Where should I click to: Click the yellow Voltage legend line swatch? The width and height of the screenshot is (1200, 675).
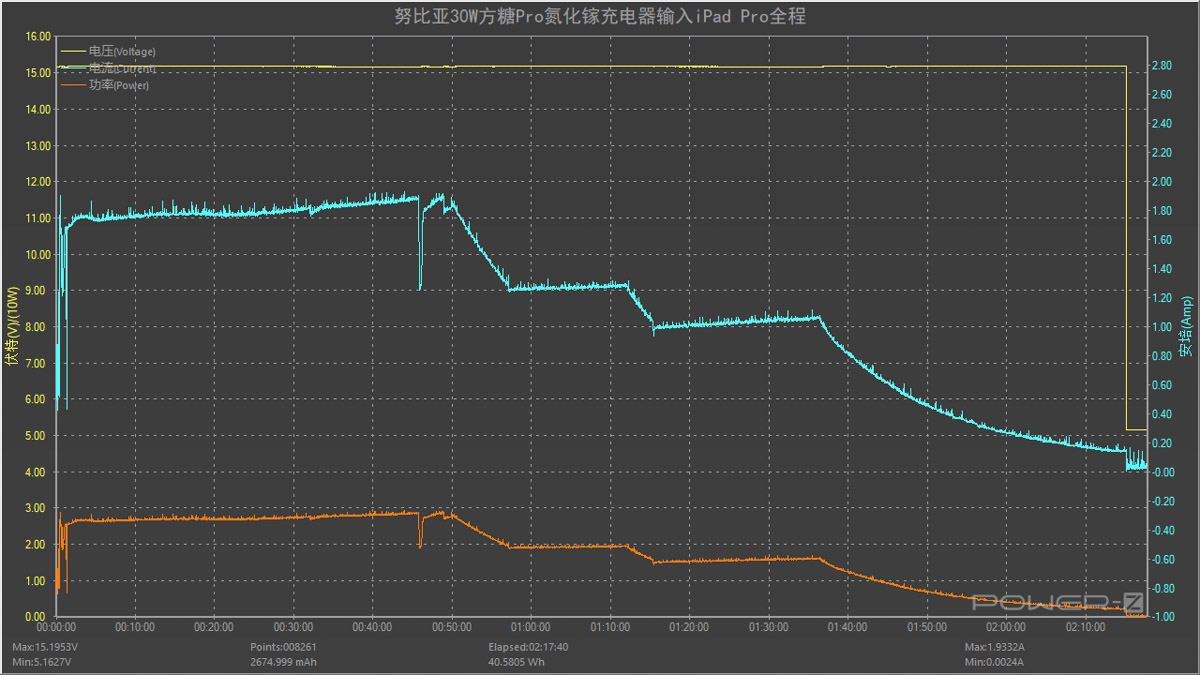[x=73, y=50]
